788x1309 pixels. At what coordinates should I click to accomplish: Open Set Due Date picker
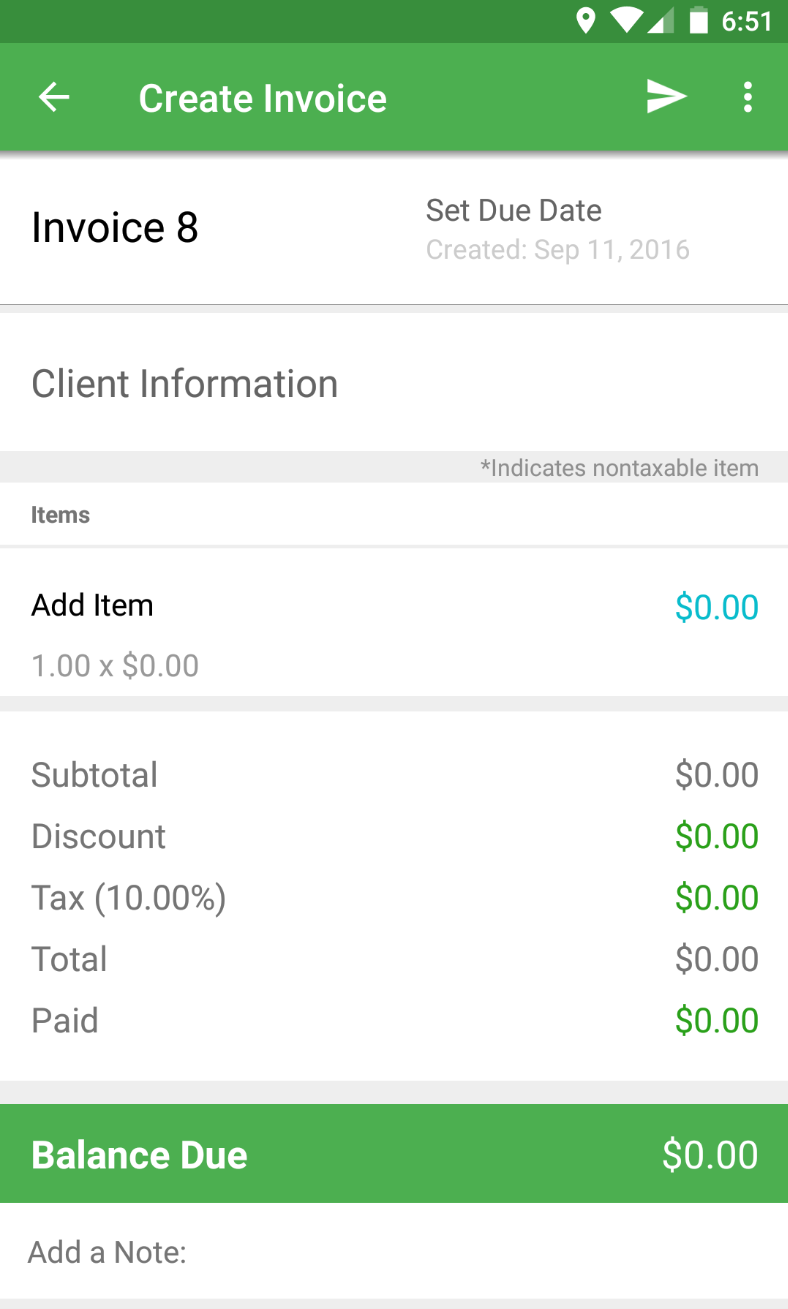click(x=514, y=211)
